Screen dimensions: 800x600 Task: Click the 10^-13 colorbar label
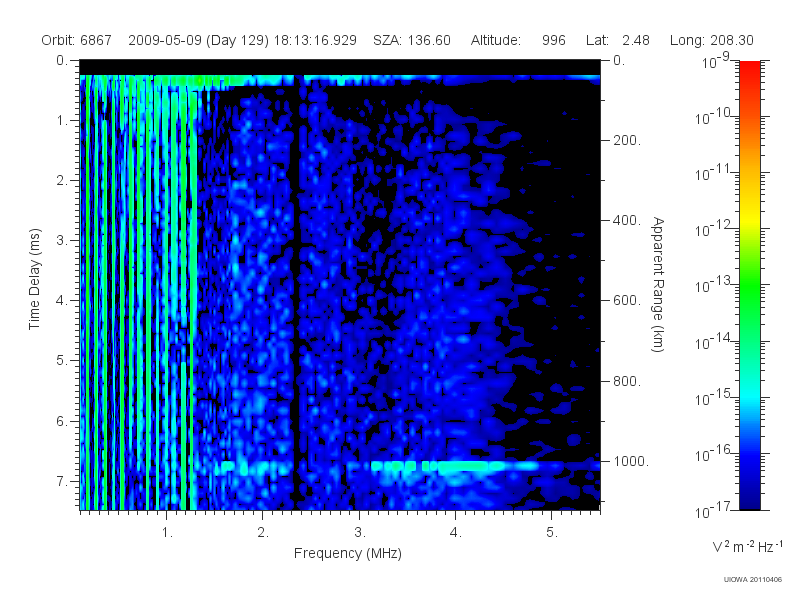(x=714, y=285)
